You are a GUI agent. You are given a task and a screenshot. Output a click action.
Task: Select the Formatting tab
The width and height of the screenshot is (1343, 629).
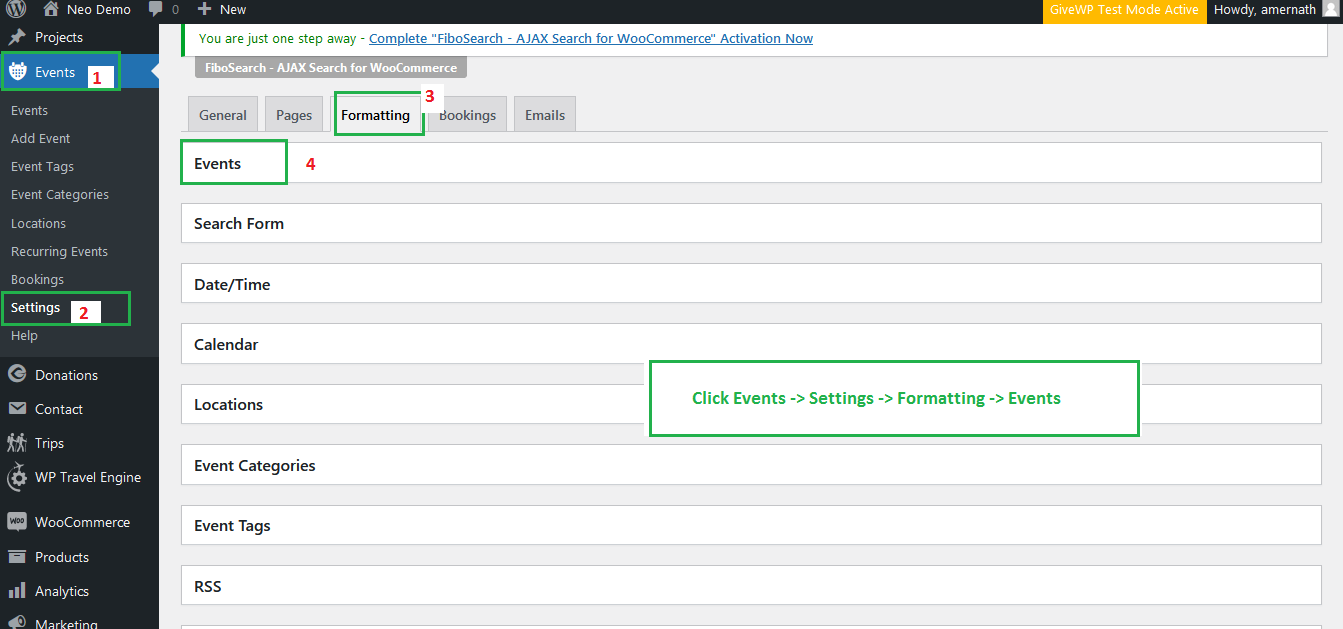[375, 114]
